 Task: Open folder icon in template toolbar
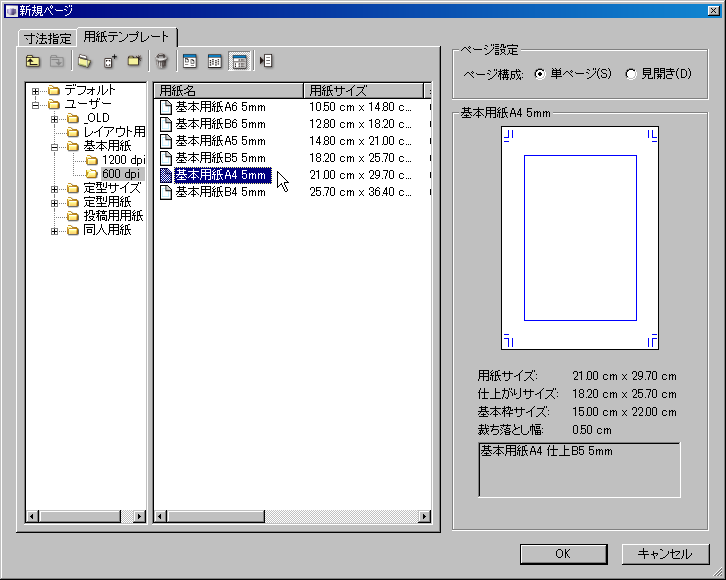[x=84, y=61]
